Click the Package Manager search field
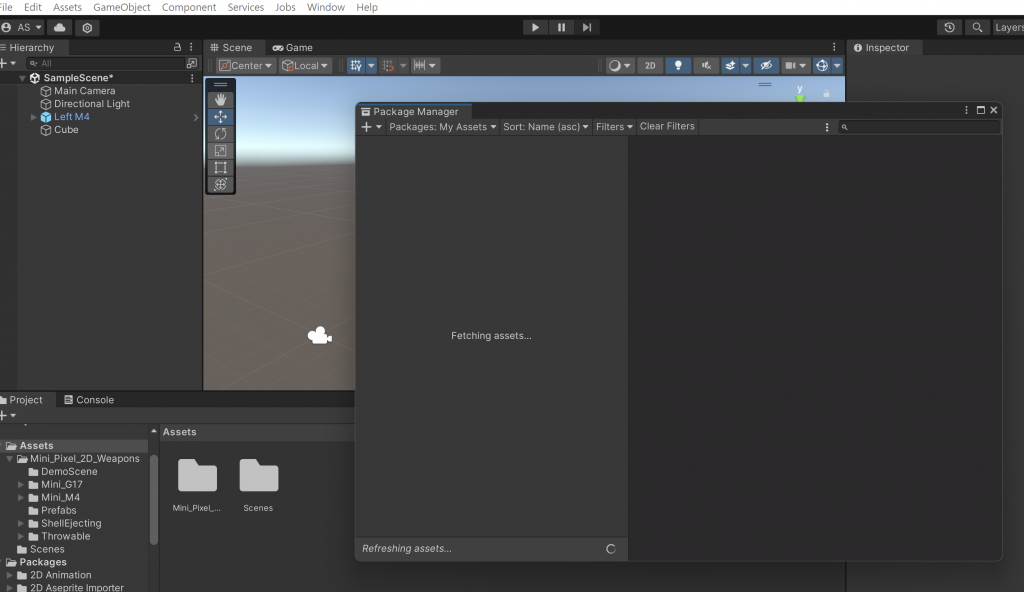Viewport: 1024px width, 592px height. pyautogui.click(x=919, y=127)
